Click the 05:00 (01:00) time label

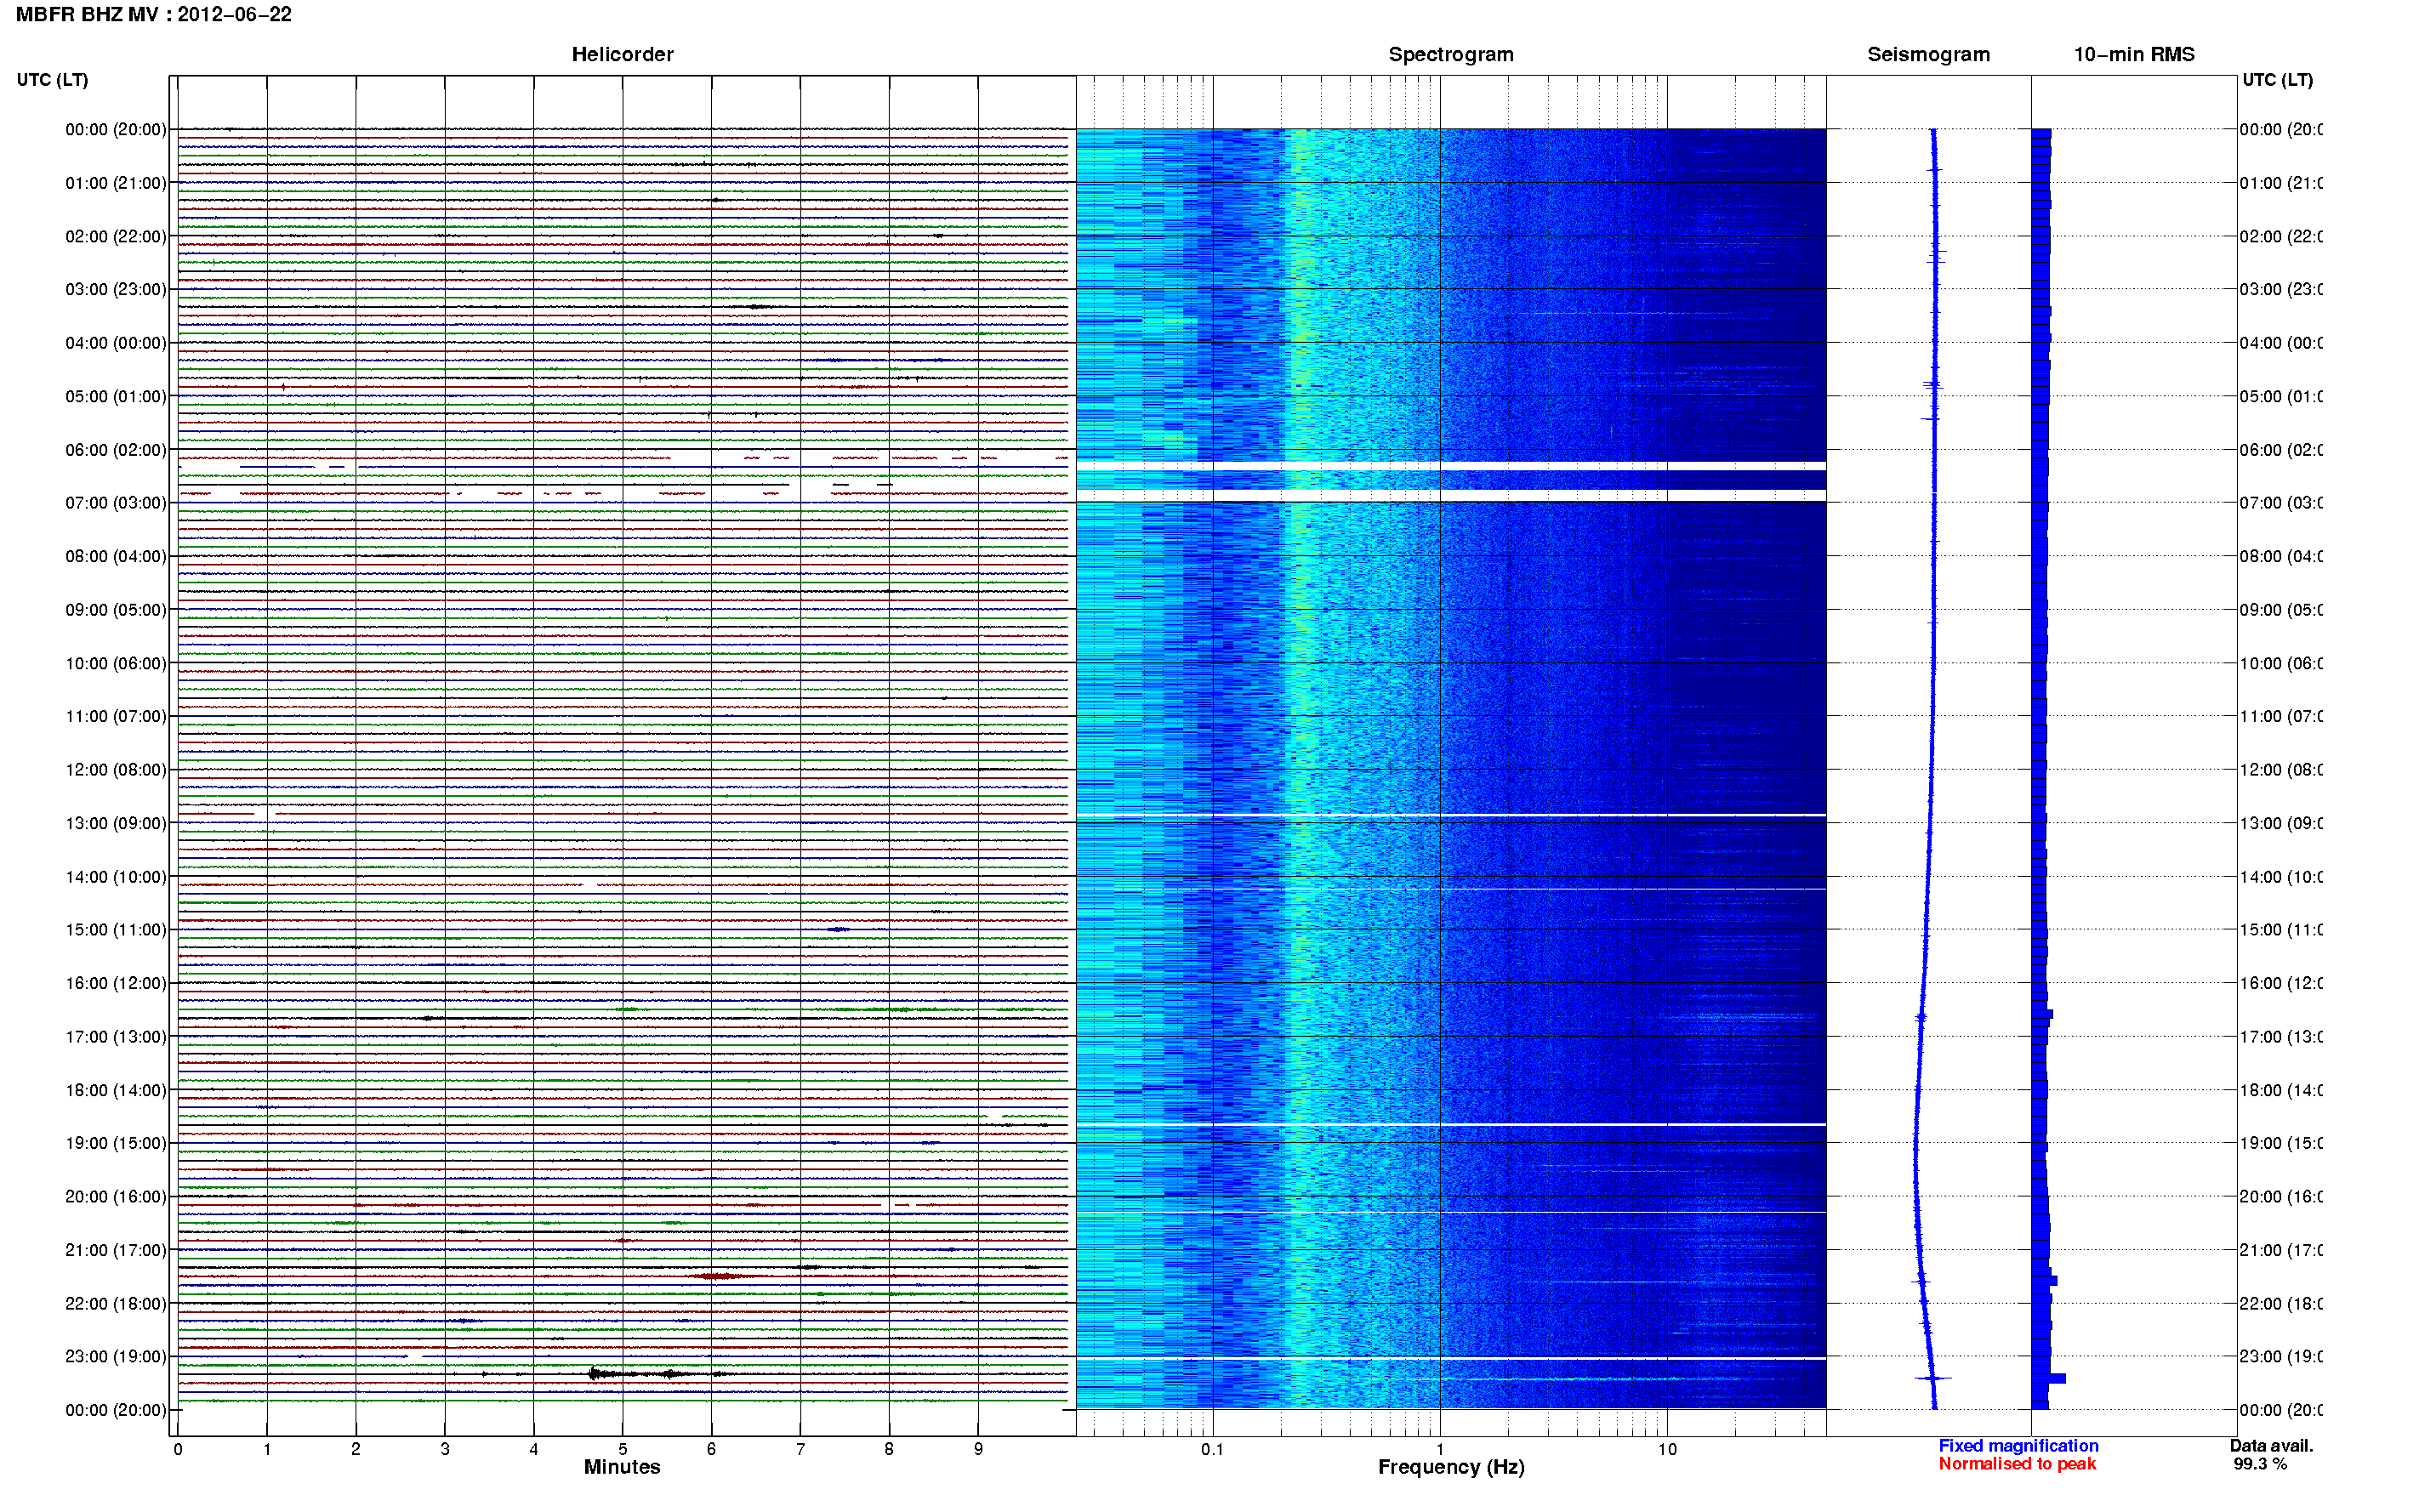[x=116, y=396]
